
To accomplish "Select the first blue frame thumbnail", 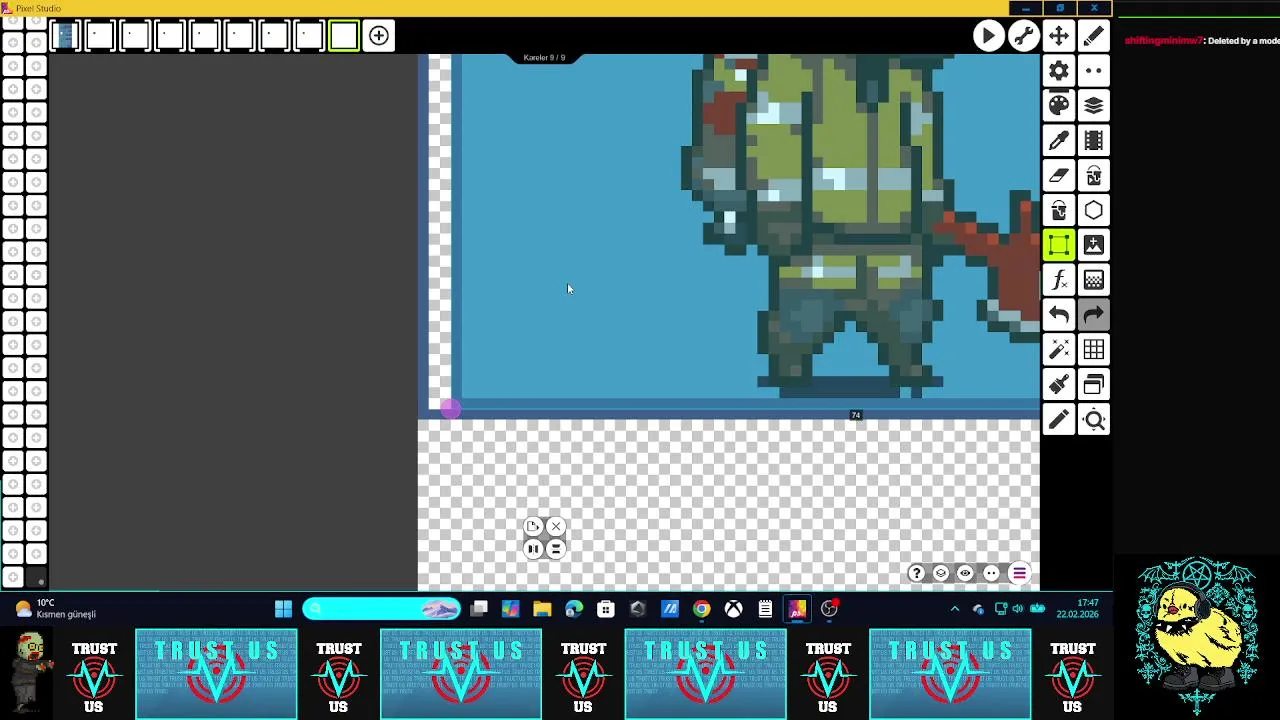I will (x=65, y=36).
